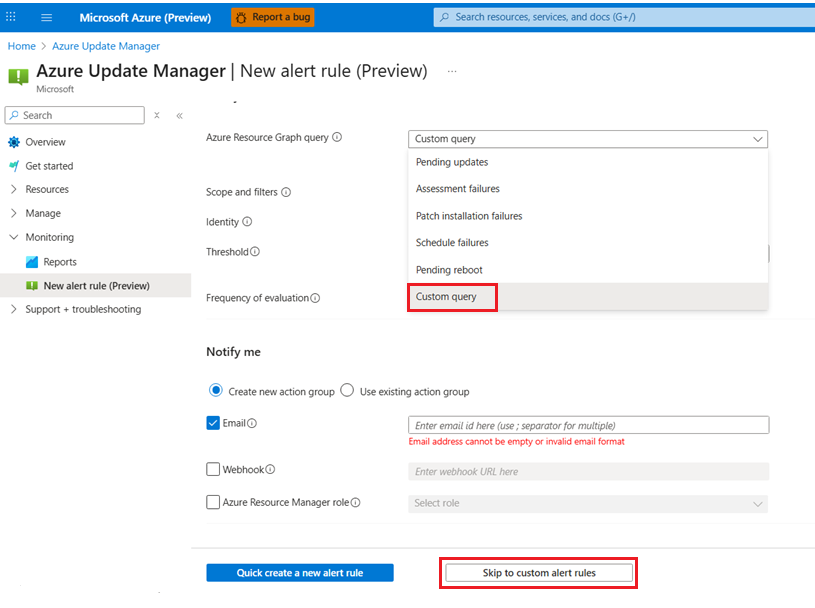Uncheck the Email checkbox
Screen dimensions: 815x608
point(213,423)
